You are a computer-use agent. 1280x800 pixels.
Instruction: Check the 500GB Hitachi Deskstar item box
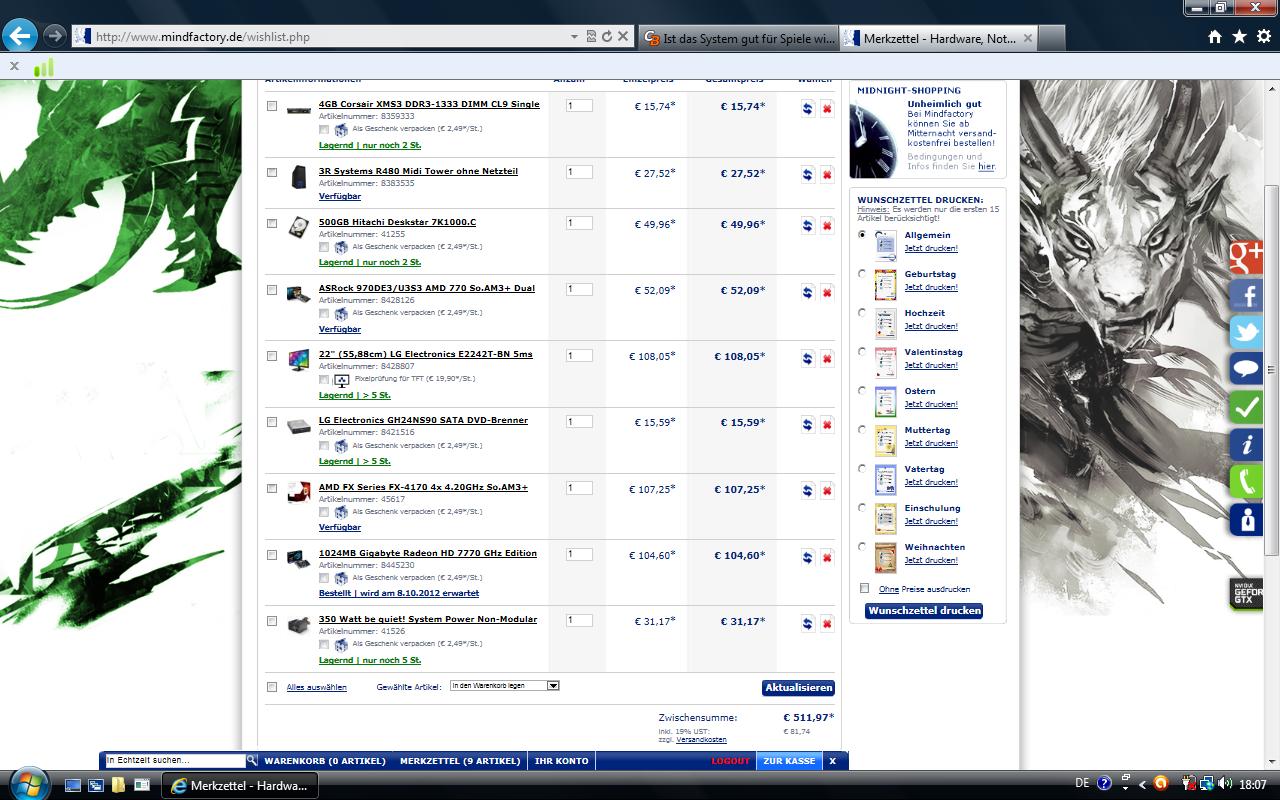click(272, 223)
